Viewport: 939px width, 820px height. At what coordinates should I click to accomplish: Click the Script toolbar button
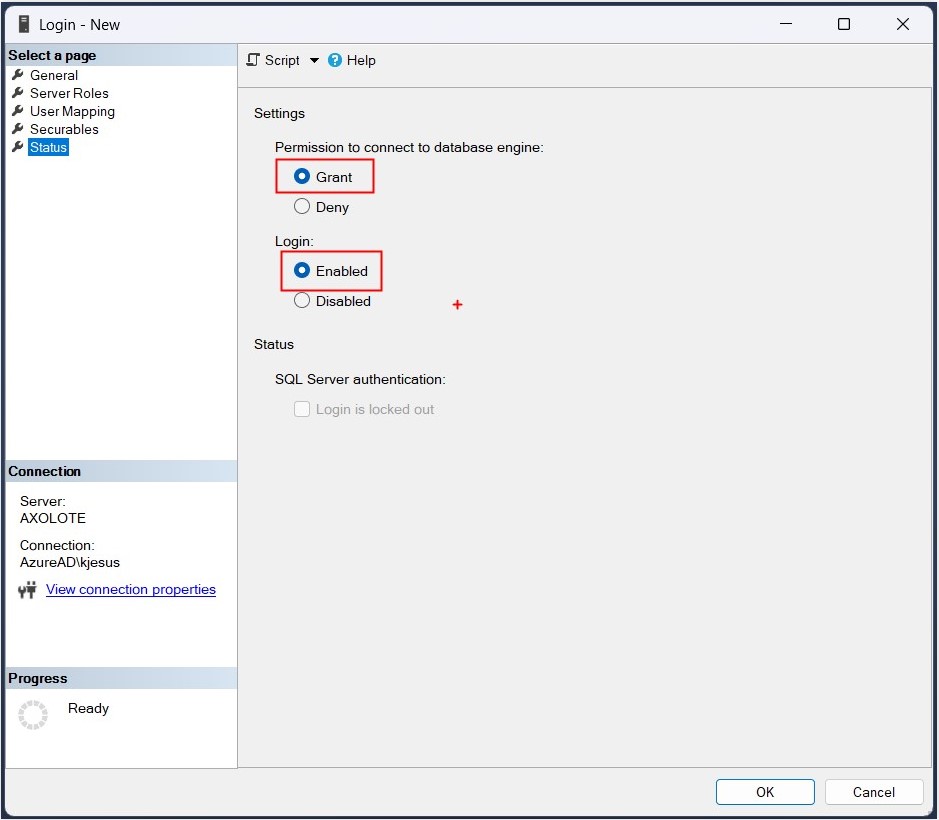(274, 60)
